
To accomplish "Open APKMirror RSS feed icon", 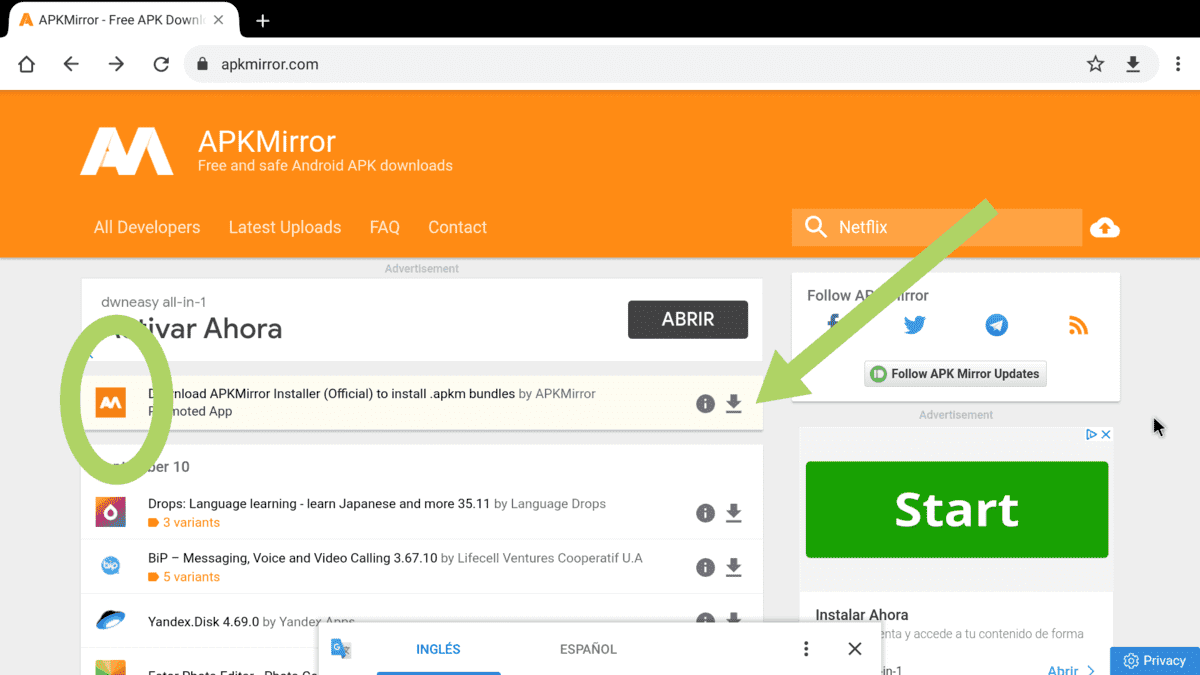I will (1078, 325).
